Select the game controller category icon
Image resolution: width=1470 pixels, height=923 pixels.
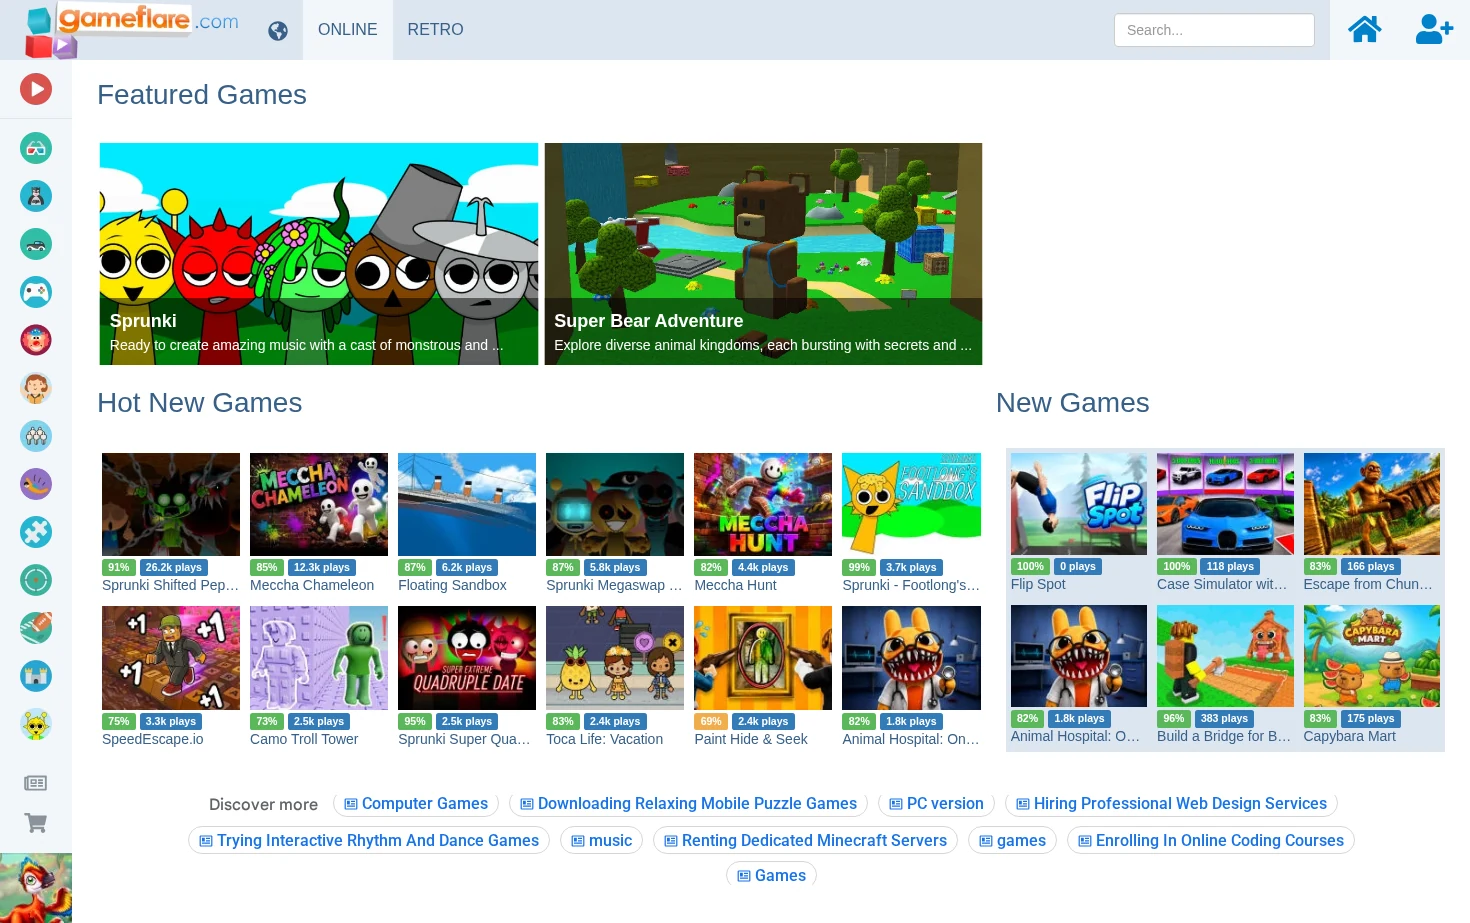pos(36,292)
